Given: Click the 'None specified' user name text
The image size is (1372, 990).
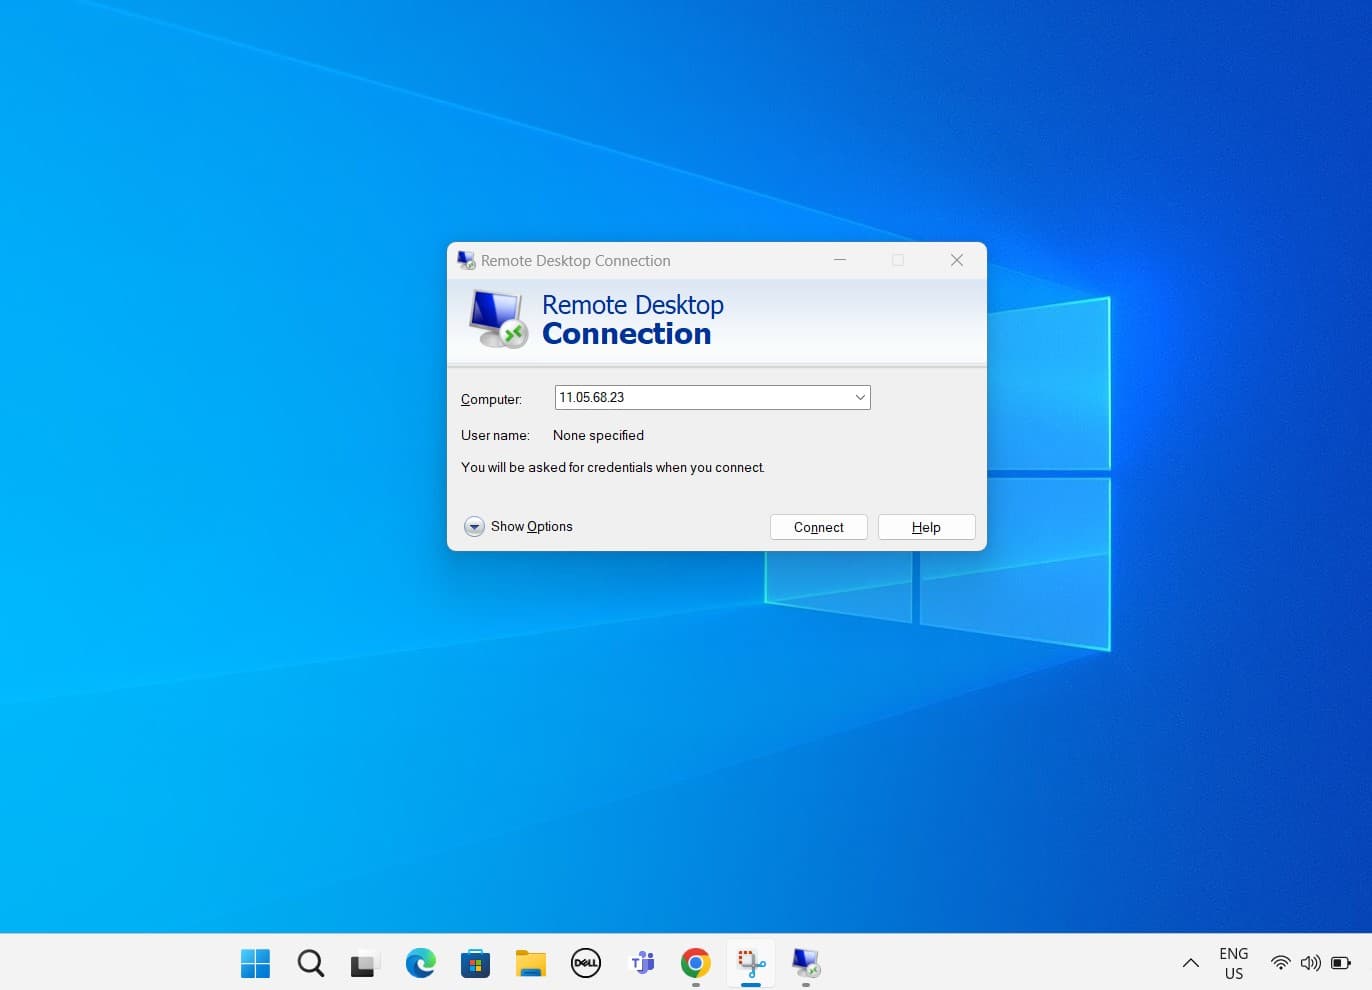Looking at the screenshot, I should tap(598, 435).
